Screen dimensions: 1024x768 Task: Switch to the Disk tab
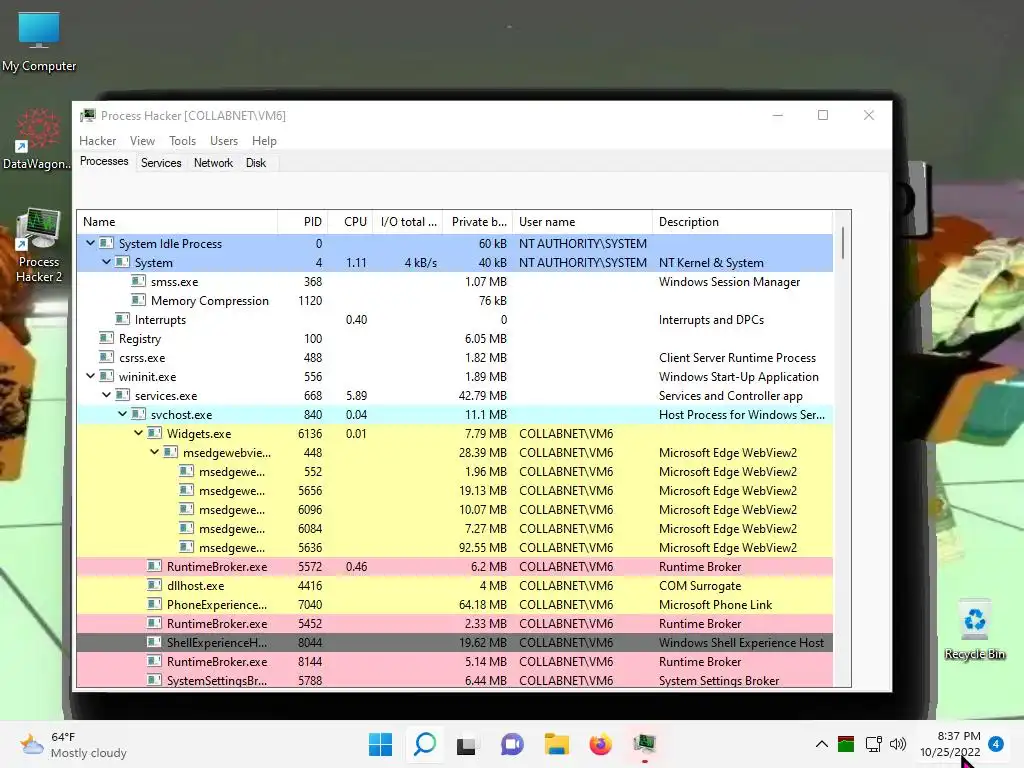click(x=255, y=163)
